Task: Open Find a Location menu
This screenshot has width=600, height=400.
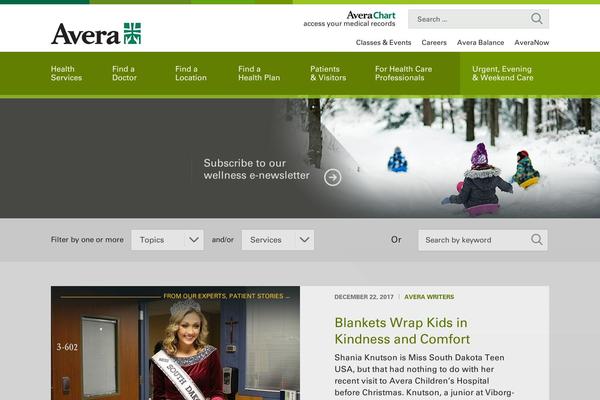Action: point(191,73)
